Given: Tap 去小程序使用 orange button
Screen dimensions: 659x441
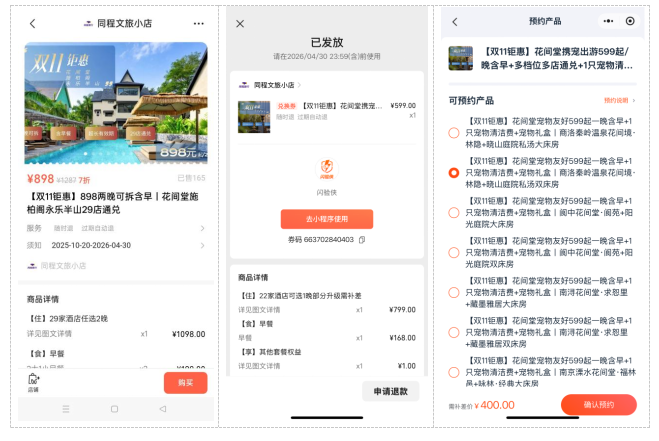Looking at the screenshot, I should click(326, 218).
